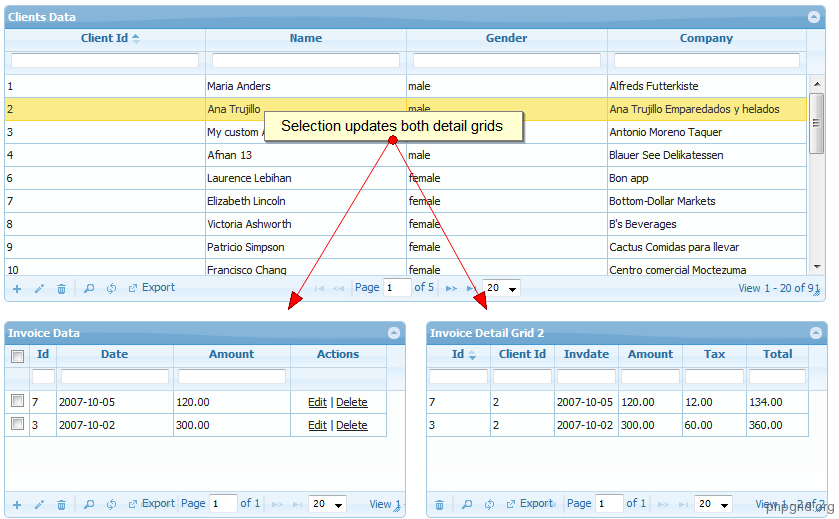Image resolution: width=839 pixels, height=519 pixels.
Task: Click the delete trash icon in Clients Data toolbar
Action: coord(61,288)
